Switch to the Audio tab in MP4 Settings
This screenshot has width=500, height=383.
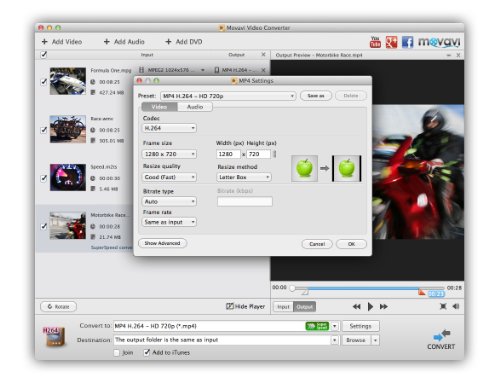(x=195, y=107)
